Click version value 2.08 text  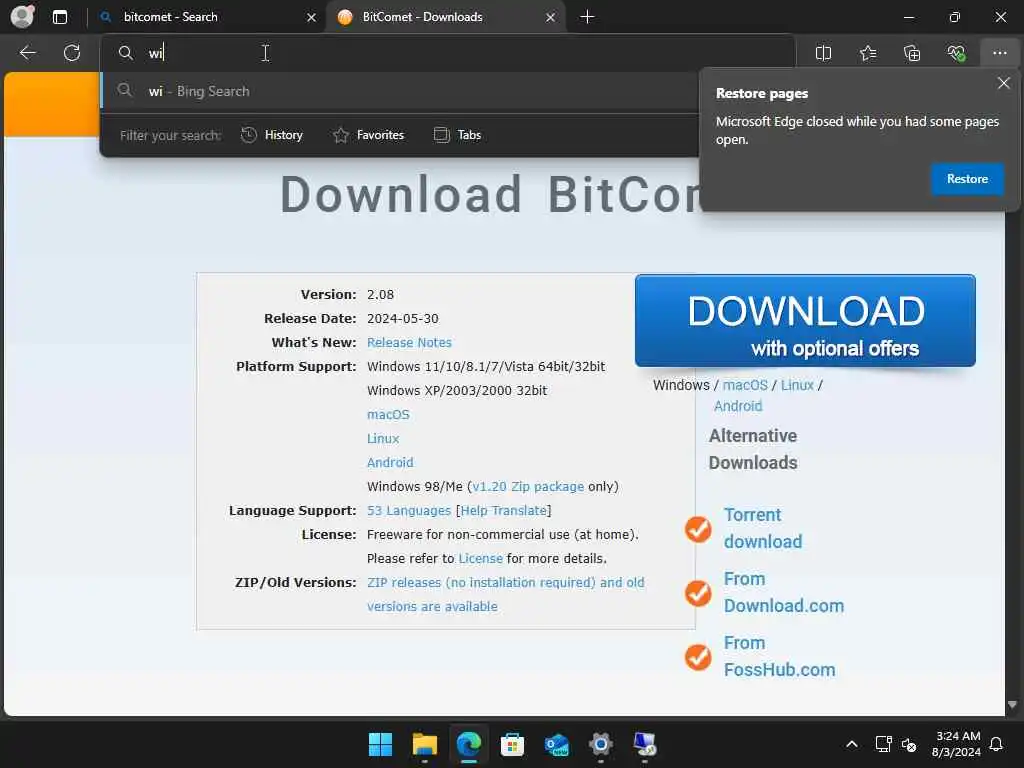click(x=380, y=295)
